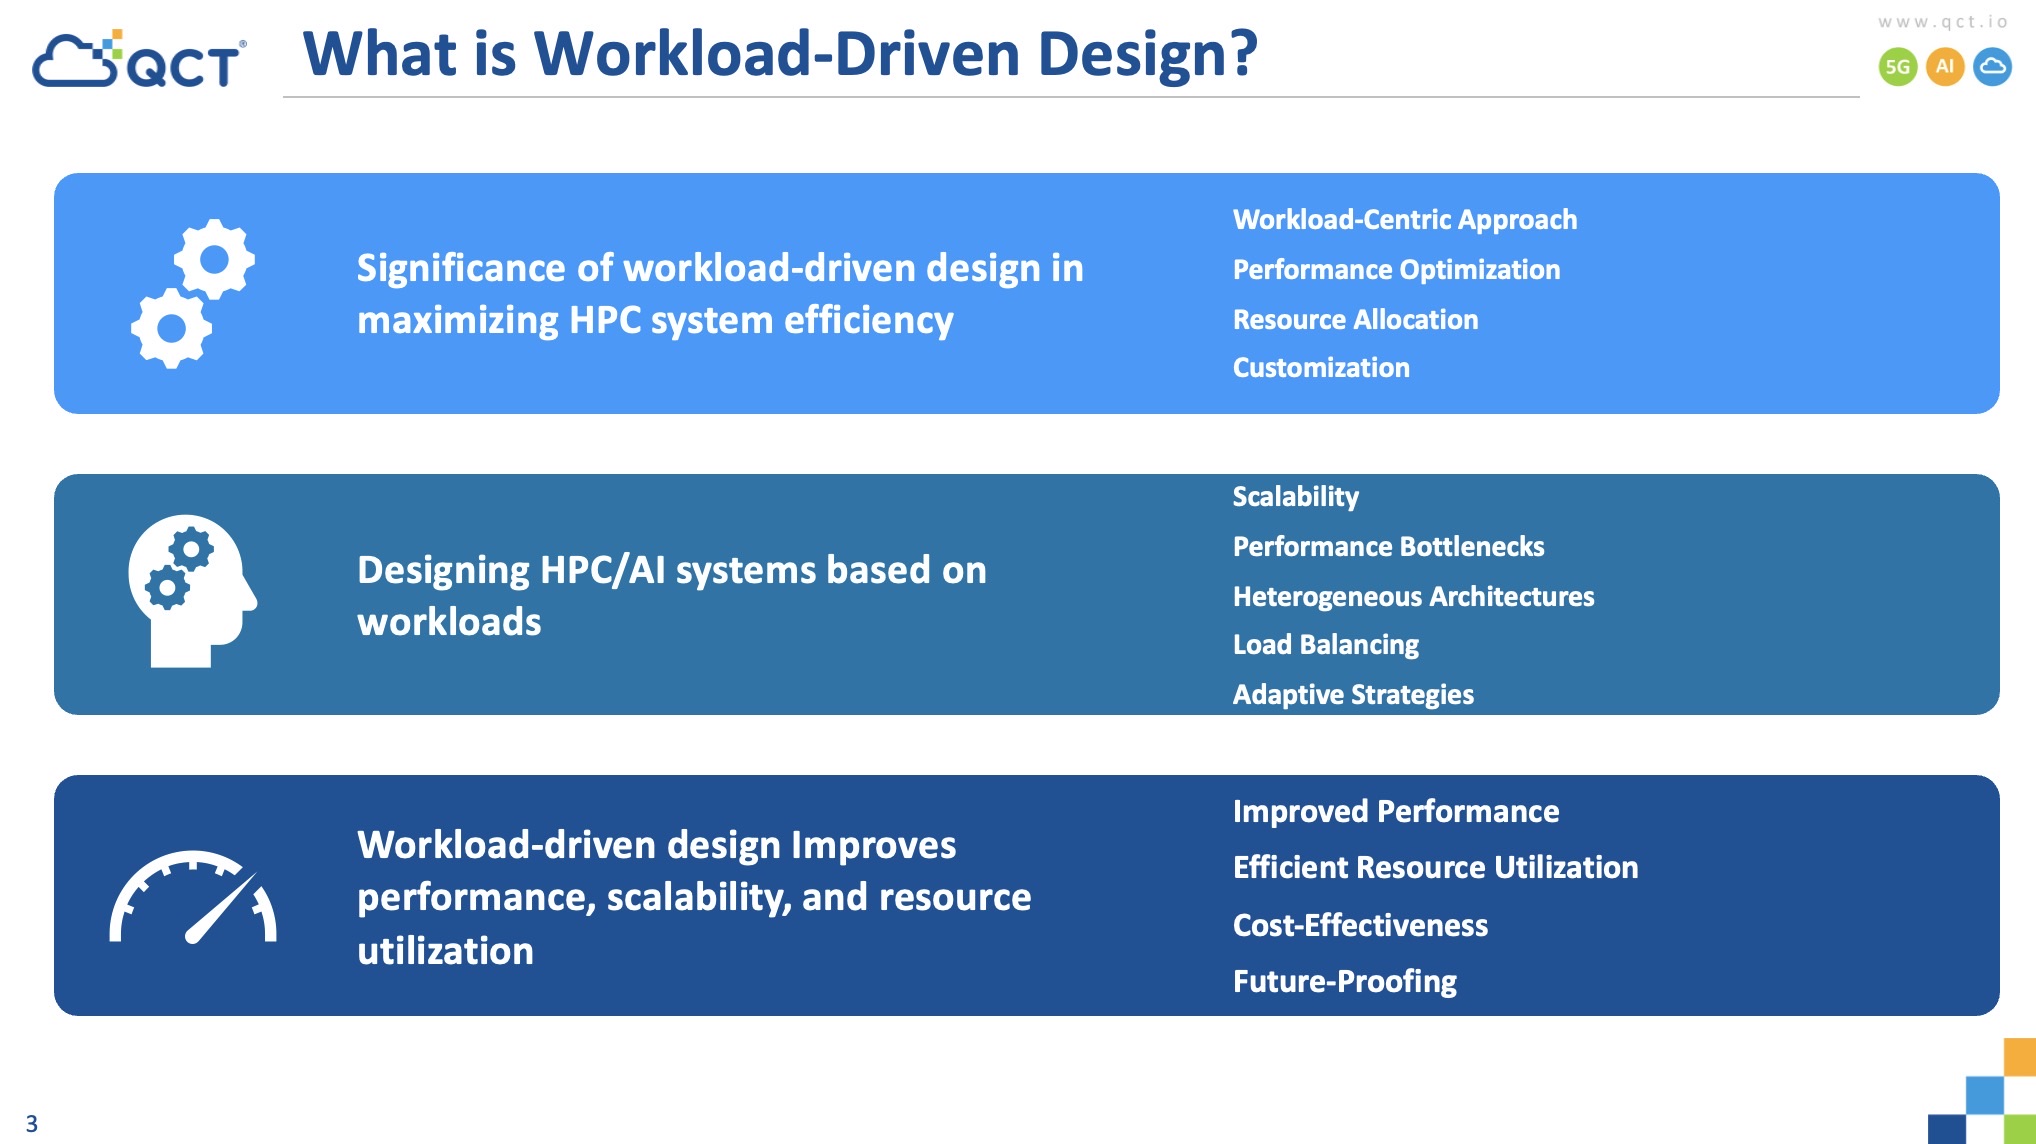Click the QCT cloud logo
The image size is (2036, 1144).
tap(138, 60)
